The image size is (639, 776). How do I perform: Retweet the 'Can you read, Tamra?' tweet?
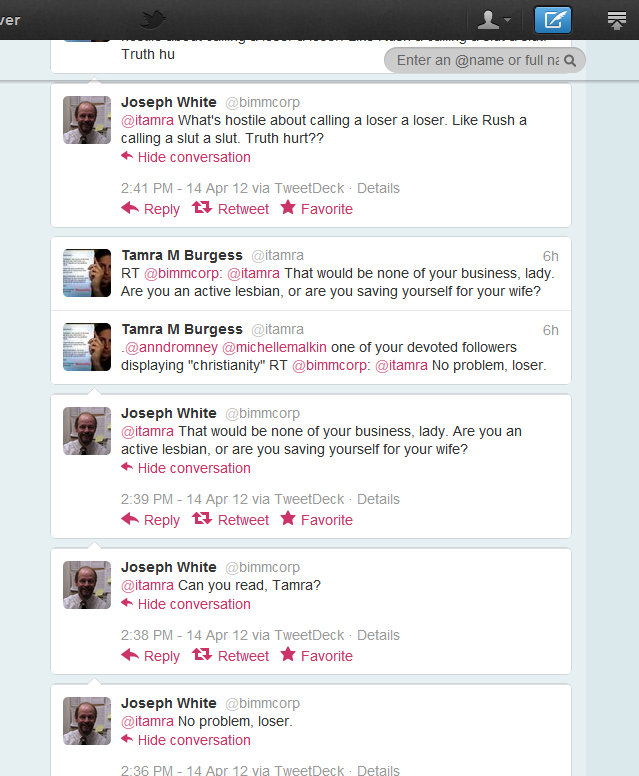point(231,656)
